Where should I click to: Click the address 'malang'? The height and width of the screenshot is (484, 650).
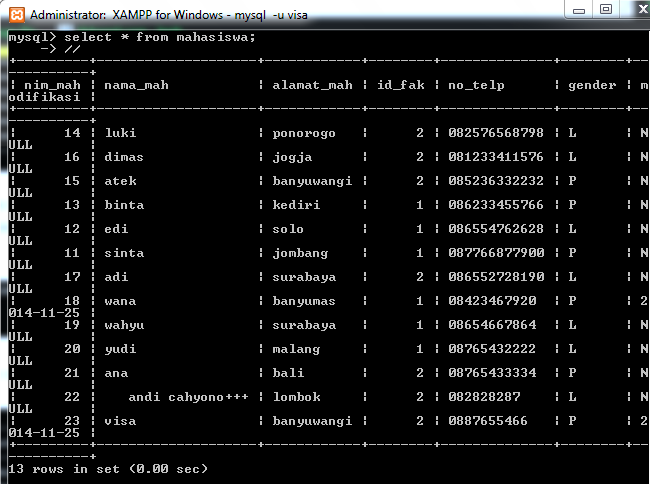296,350
